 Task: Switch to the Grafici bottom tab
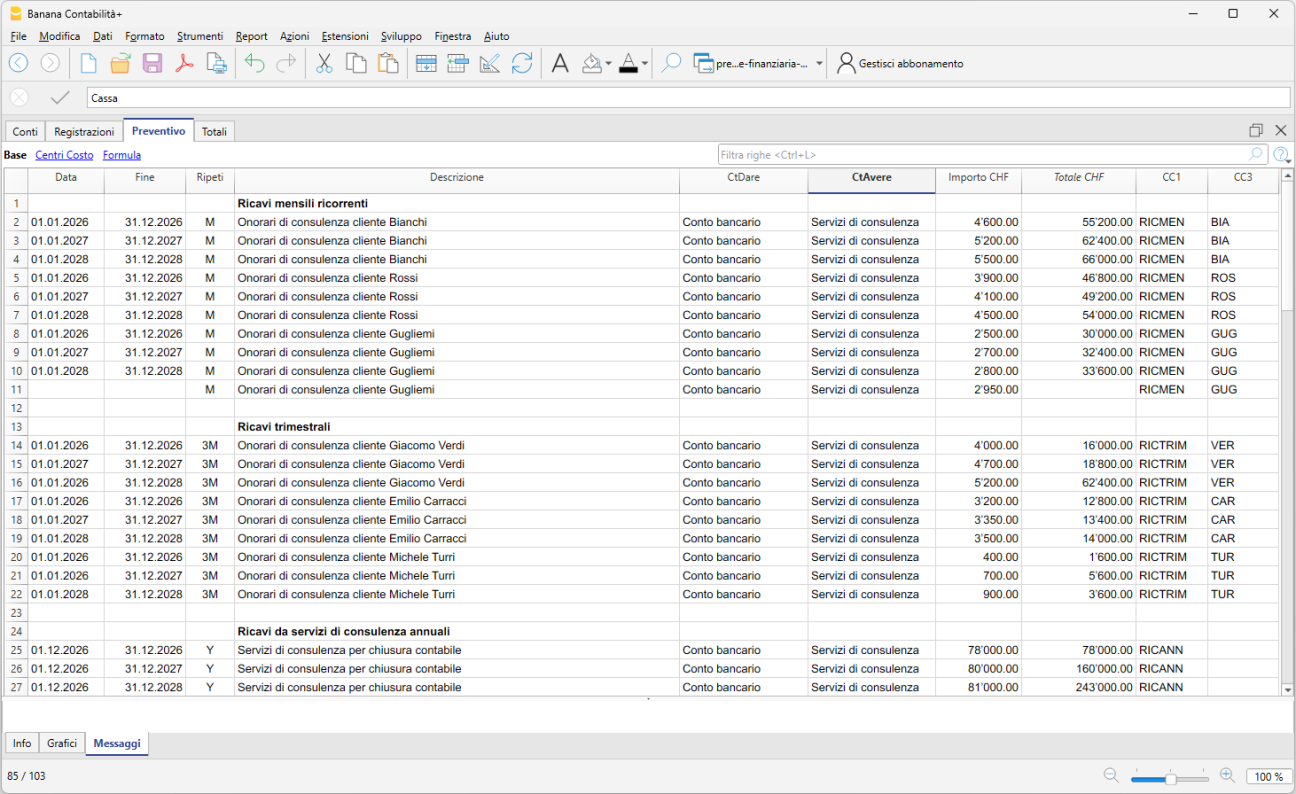tap(62, 743)
